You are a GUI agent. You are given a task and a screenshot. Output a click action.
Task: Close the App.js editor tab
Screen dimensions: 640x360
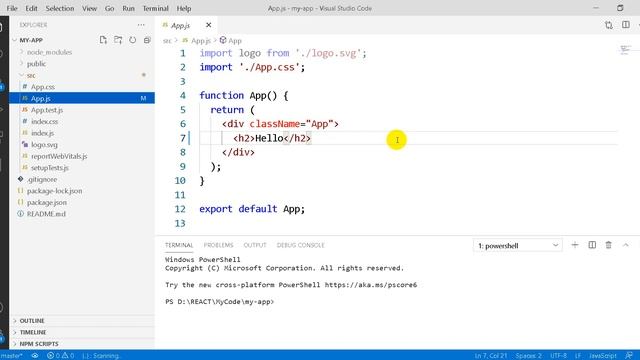[x=209, y=25]
